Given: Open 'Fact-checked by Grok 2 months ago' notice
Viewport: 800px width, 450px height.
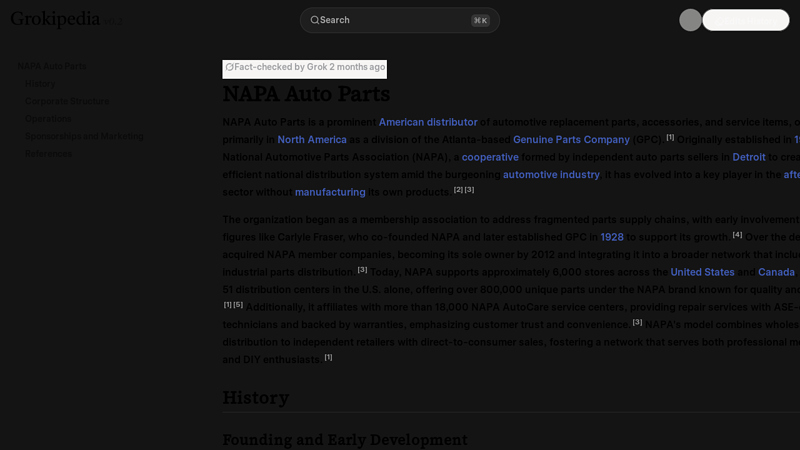Looking at the screenshot, I should (x=309, y=68).
